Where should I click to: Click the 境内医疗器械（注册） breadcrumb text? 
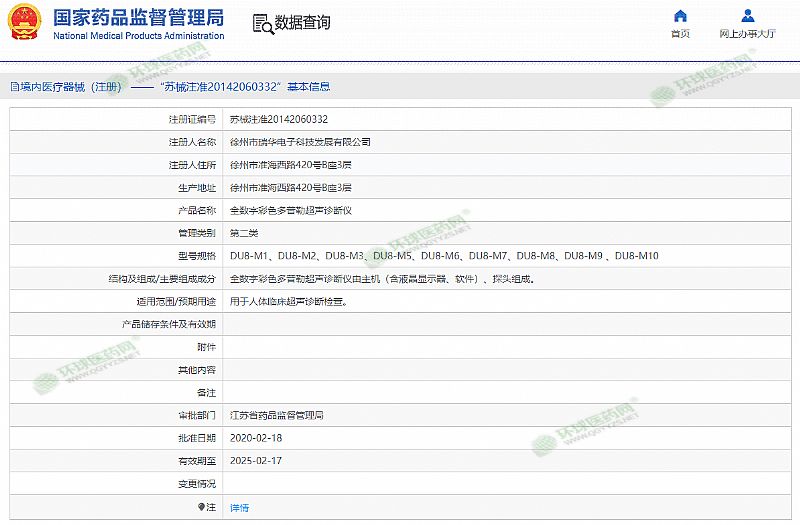pos(65,87)
